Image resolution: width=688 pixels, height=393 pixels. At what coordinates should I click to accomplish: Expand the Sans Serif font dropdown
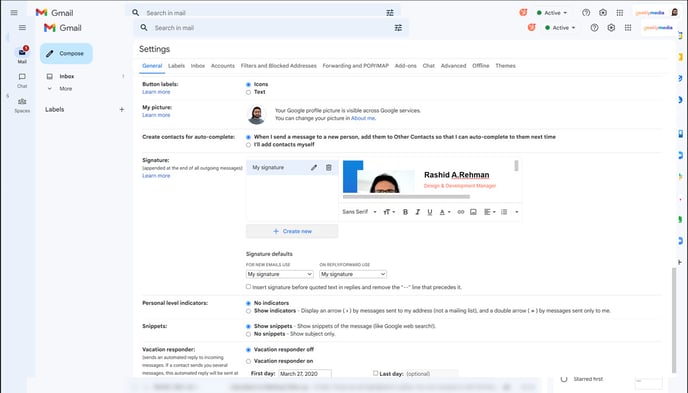coord(359,212)
